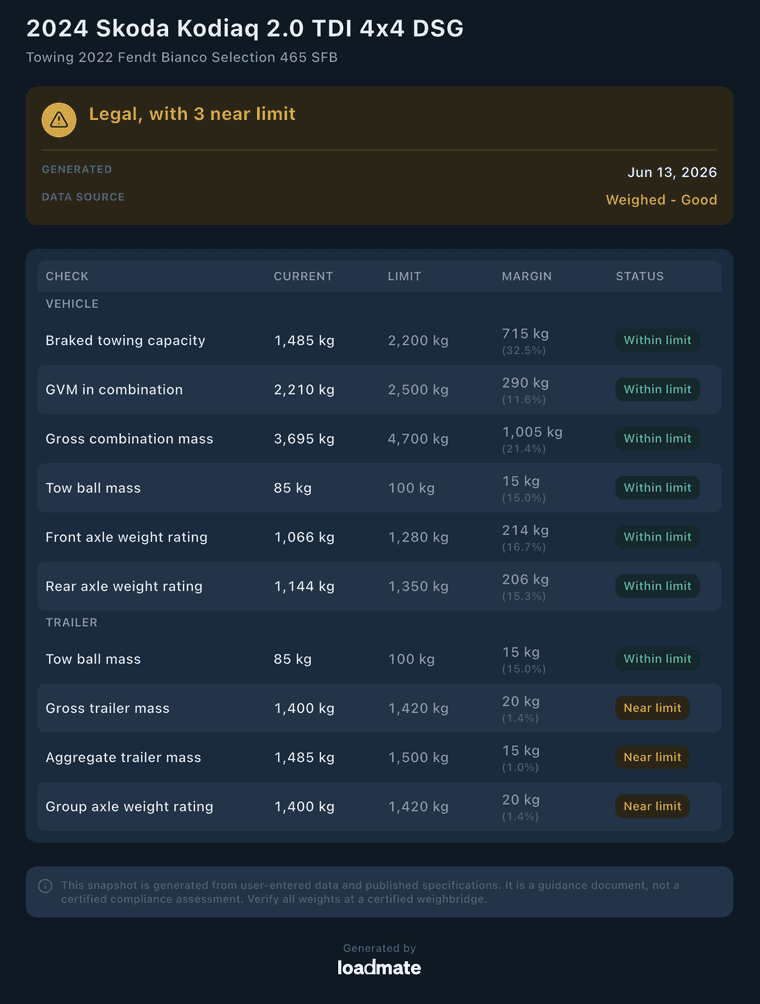Click the '1,280 kg' front axle limit

point(418,537)
